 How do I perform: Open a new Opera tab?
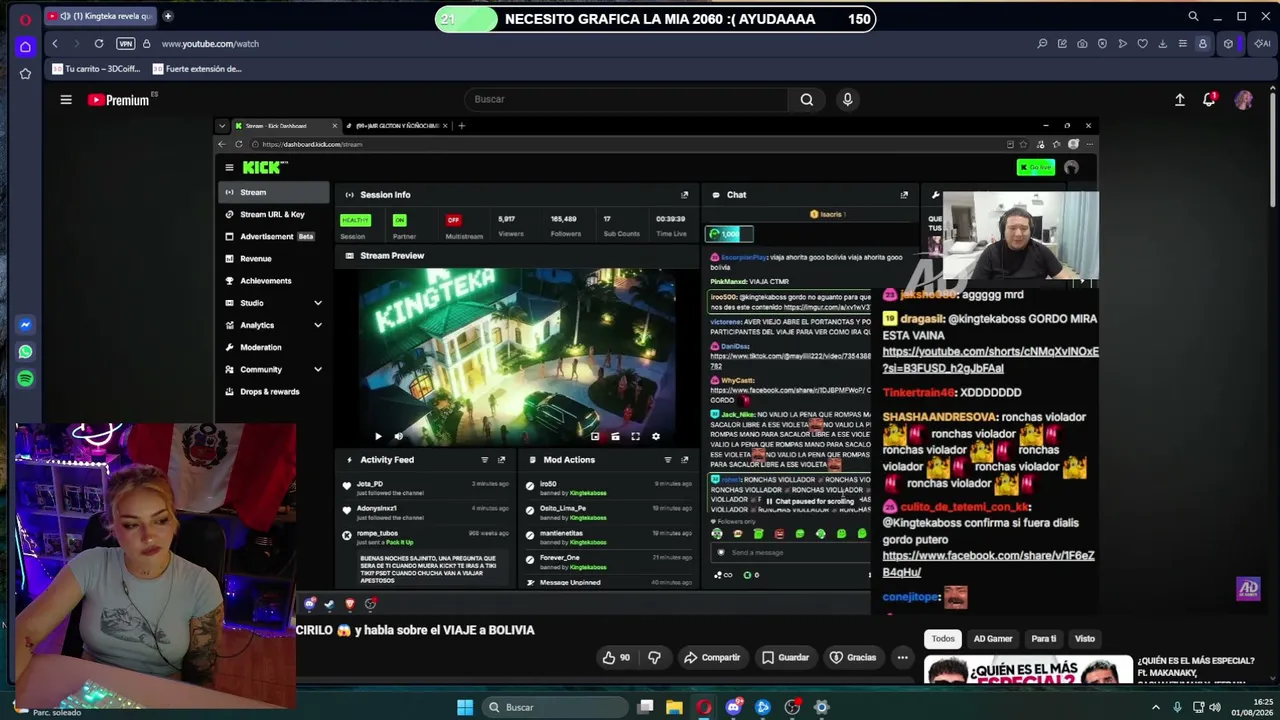[x=168, y=16]
